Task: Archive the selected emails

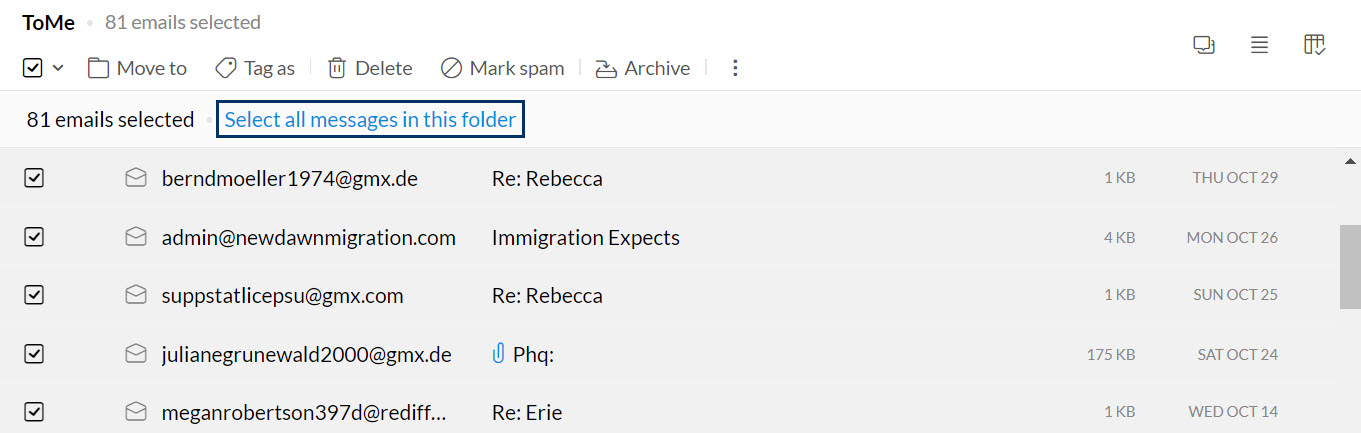Action: 642,68
